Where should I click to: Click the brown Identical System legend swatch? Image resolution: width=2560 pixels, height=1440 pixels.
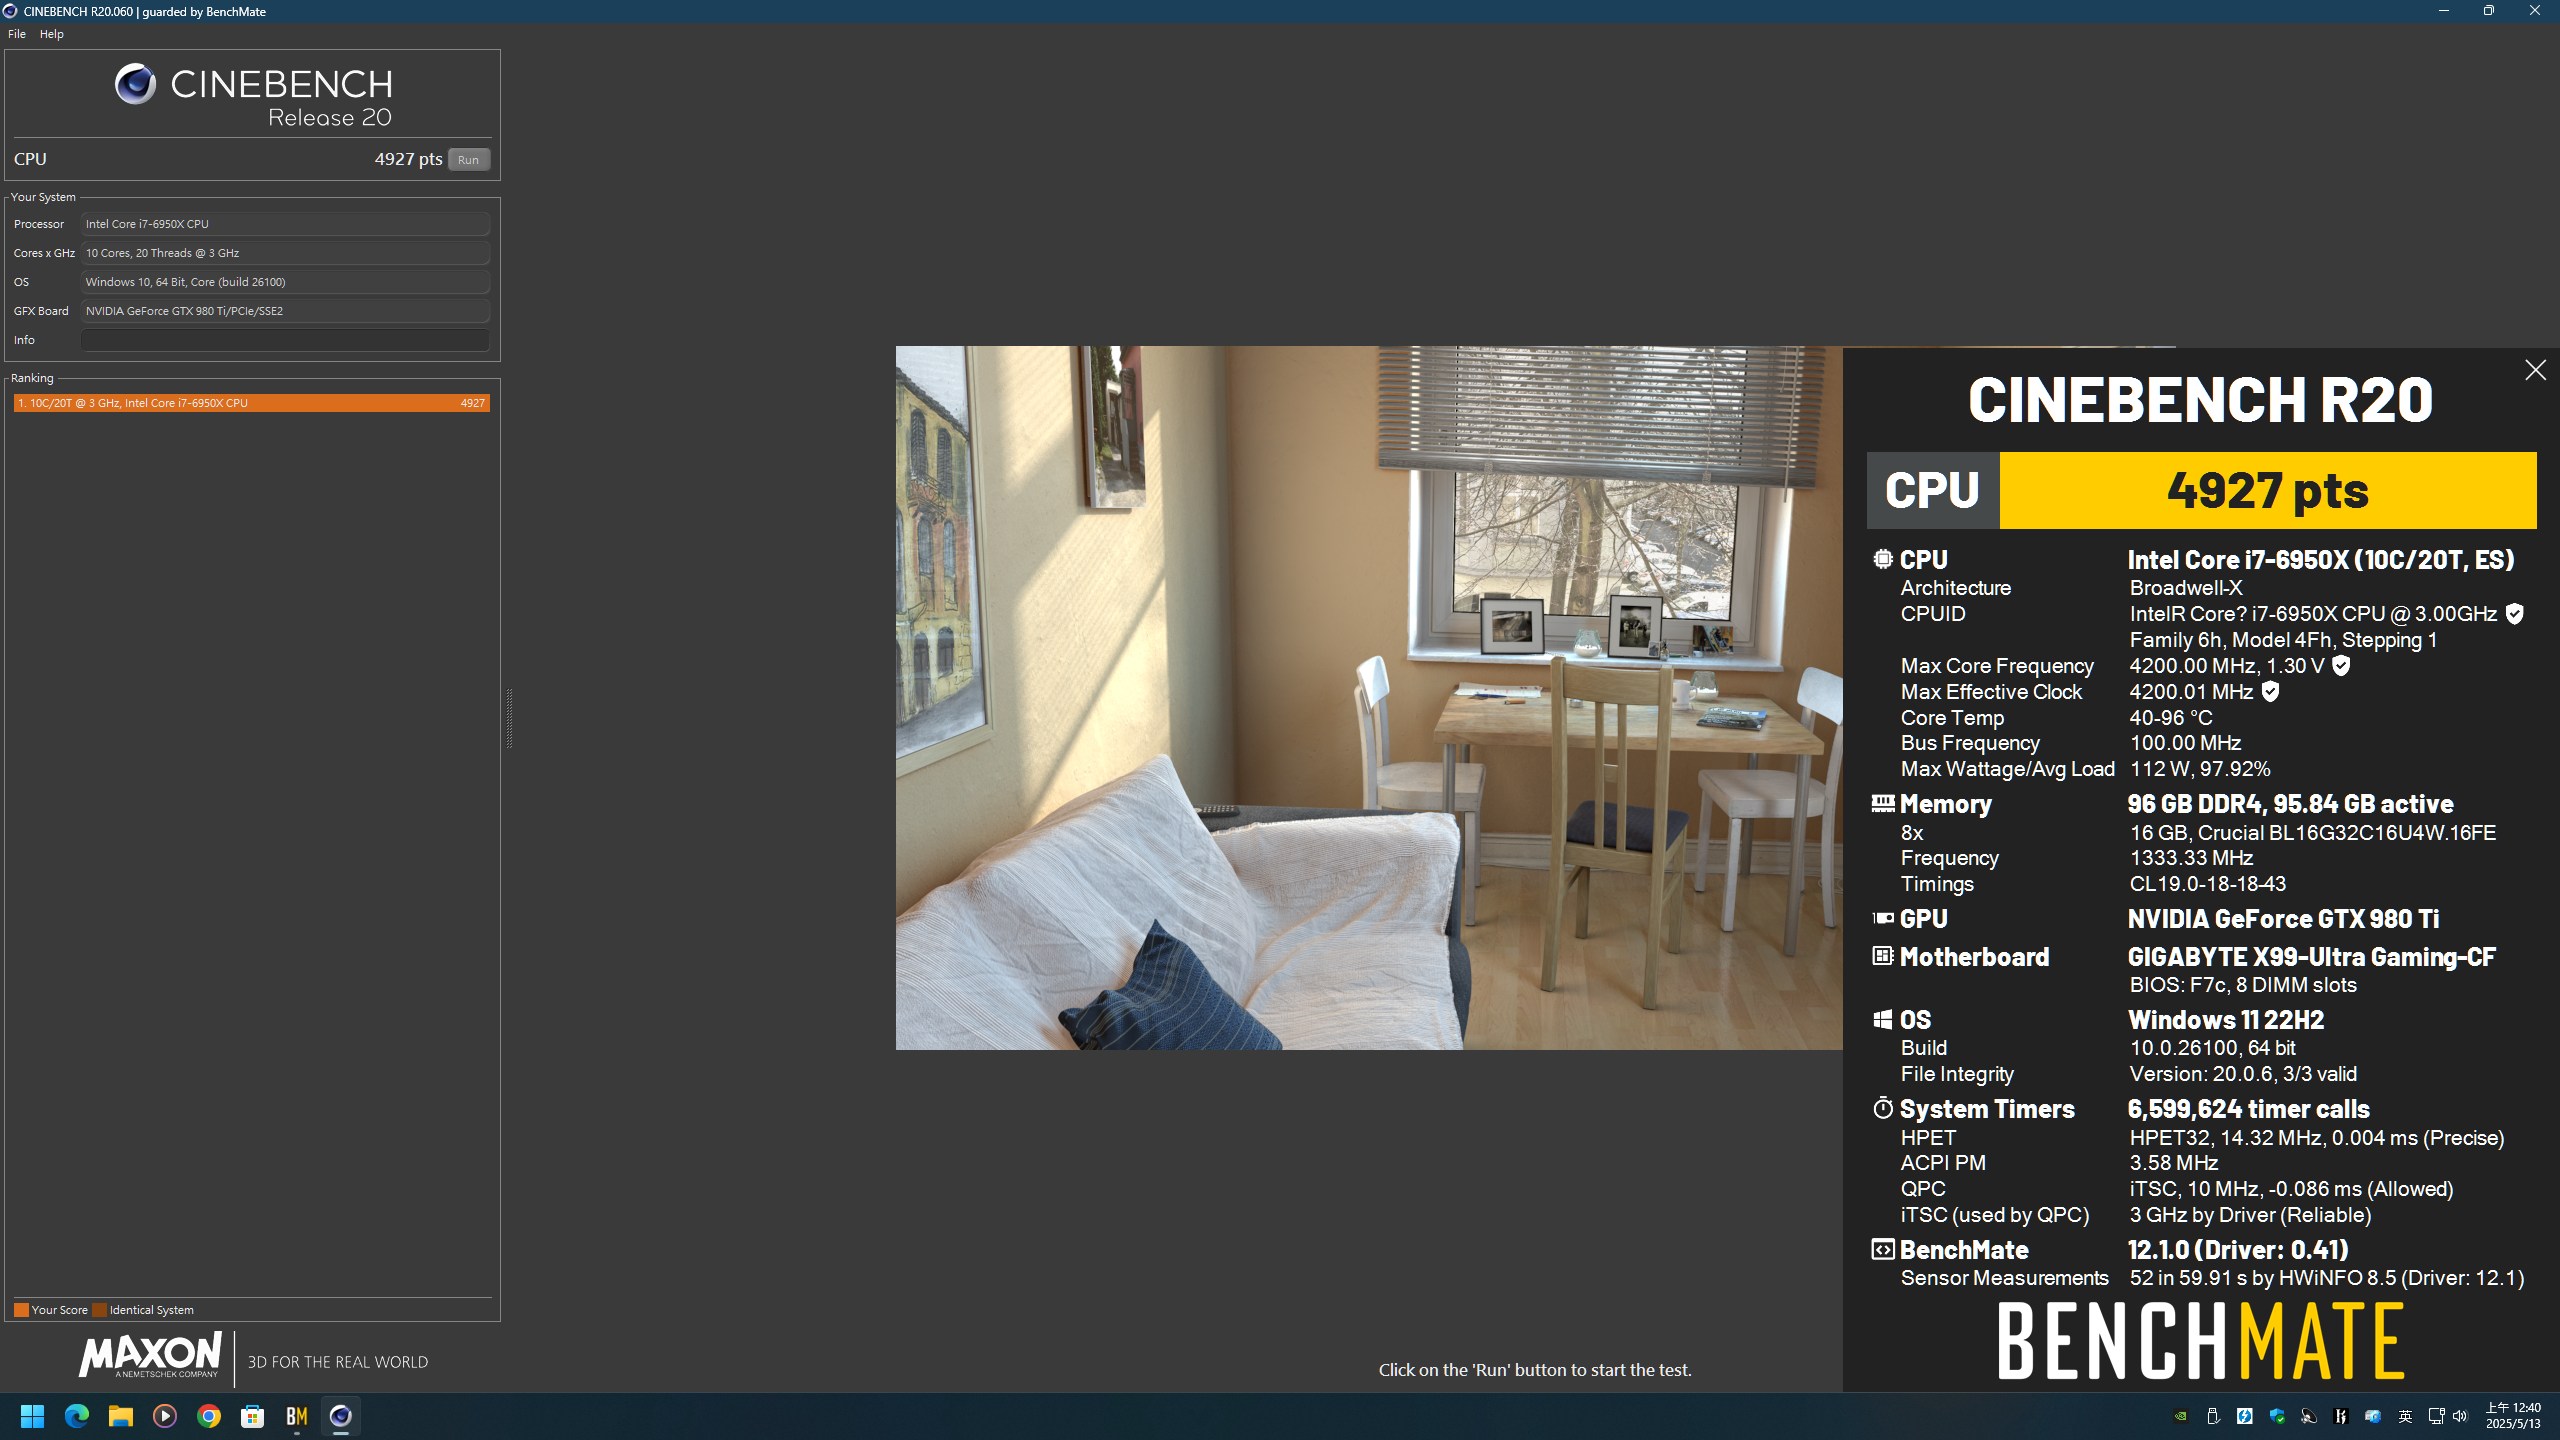[99, 1310]
